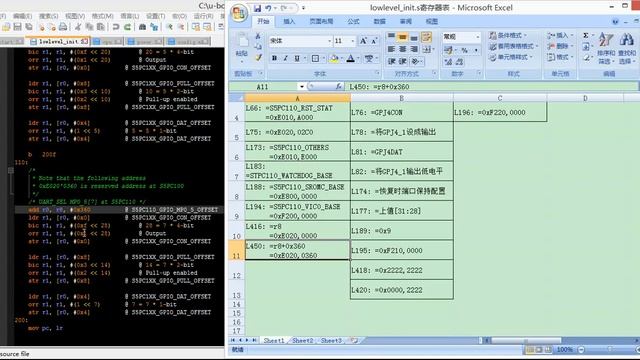Open the font size dropdown

(x=353, y=41)
